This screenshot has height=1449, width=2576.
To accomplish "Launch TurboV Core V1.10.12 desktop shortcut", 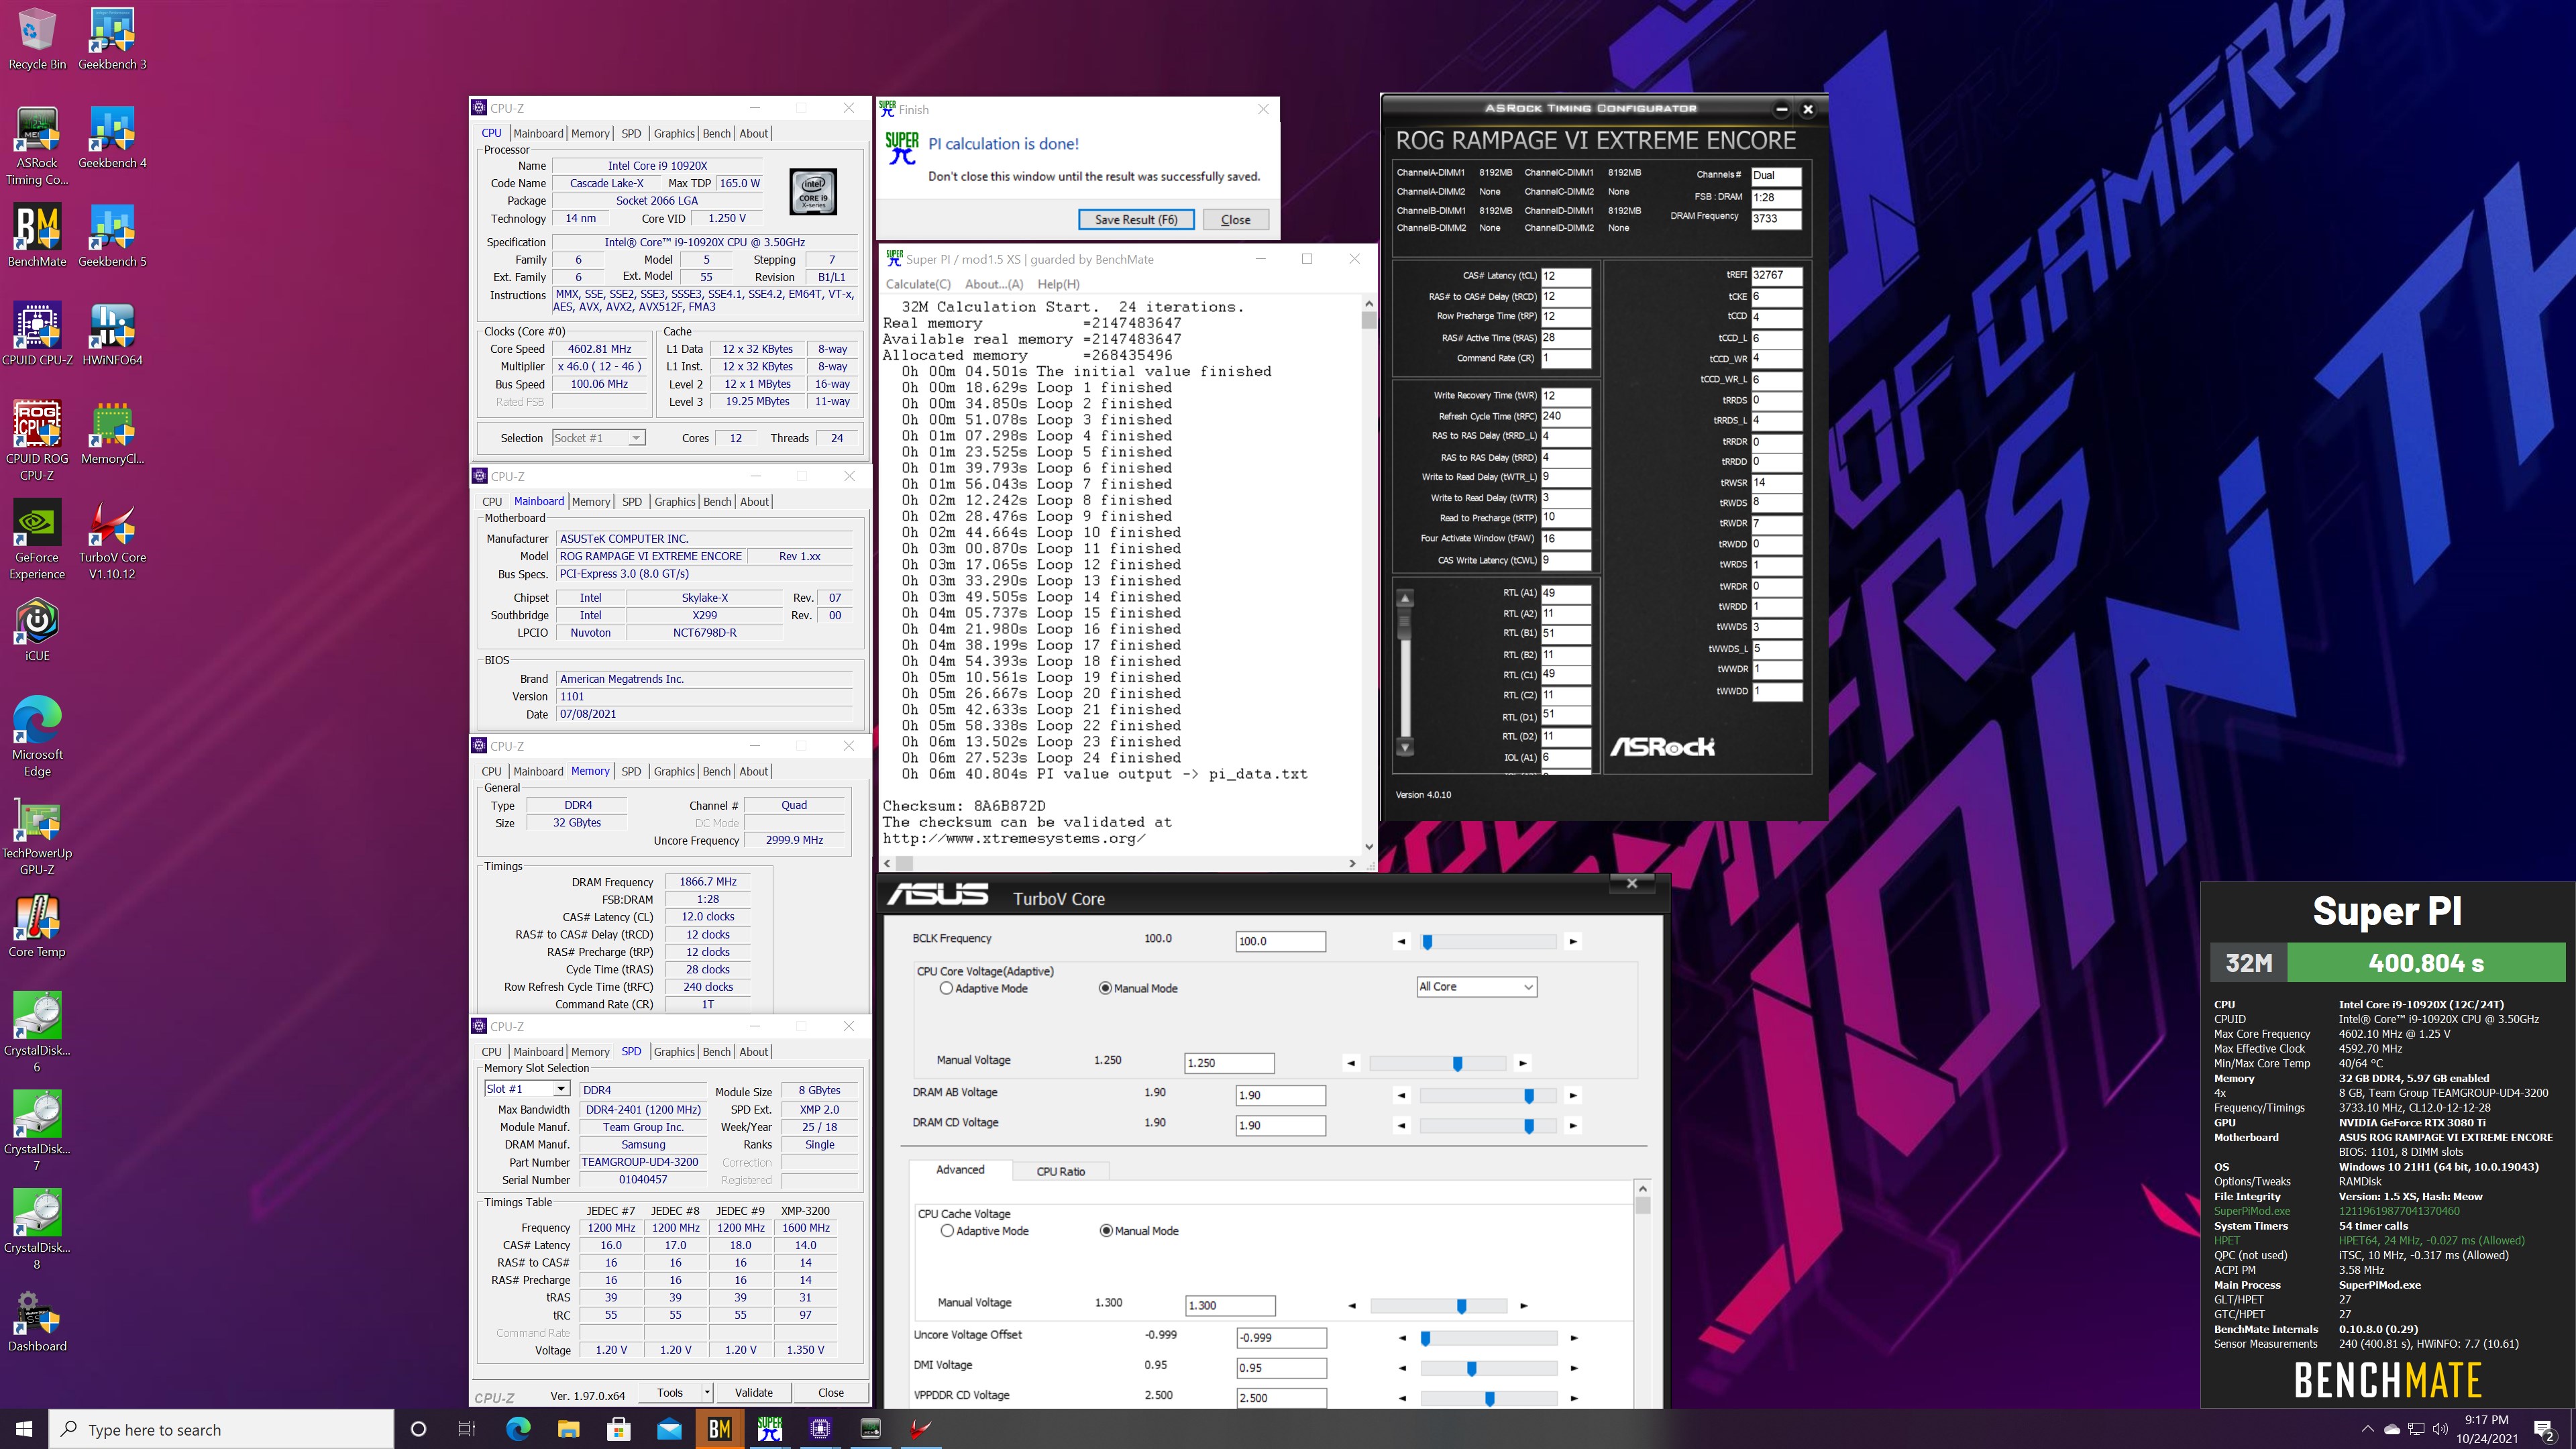I will [112, 540].
